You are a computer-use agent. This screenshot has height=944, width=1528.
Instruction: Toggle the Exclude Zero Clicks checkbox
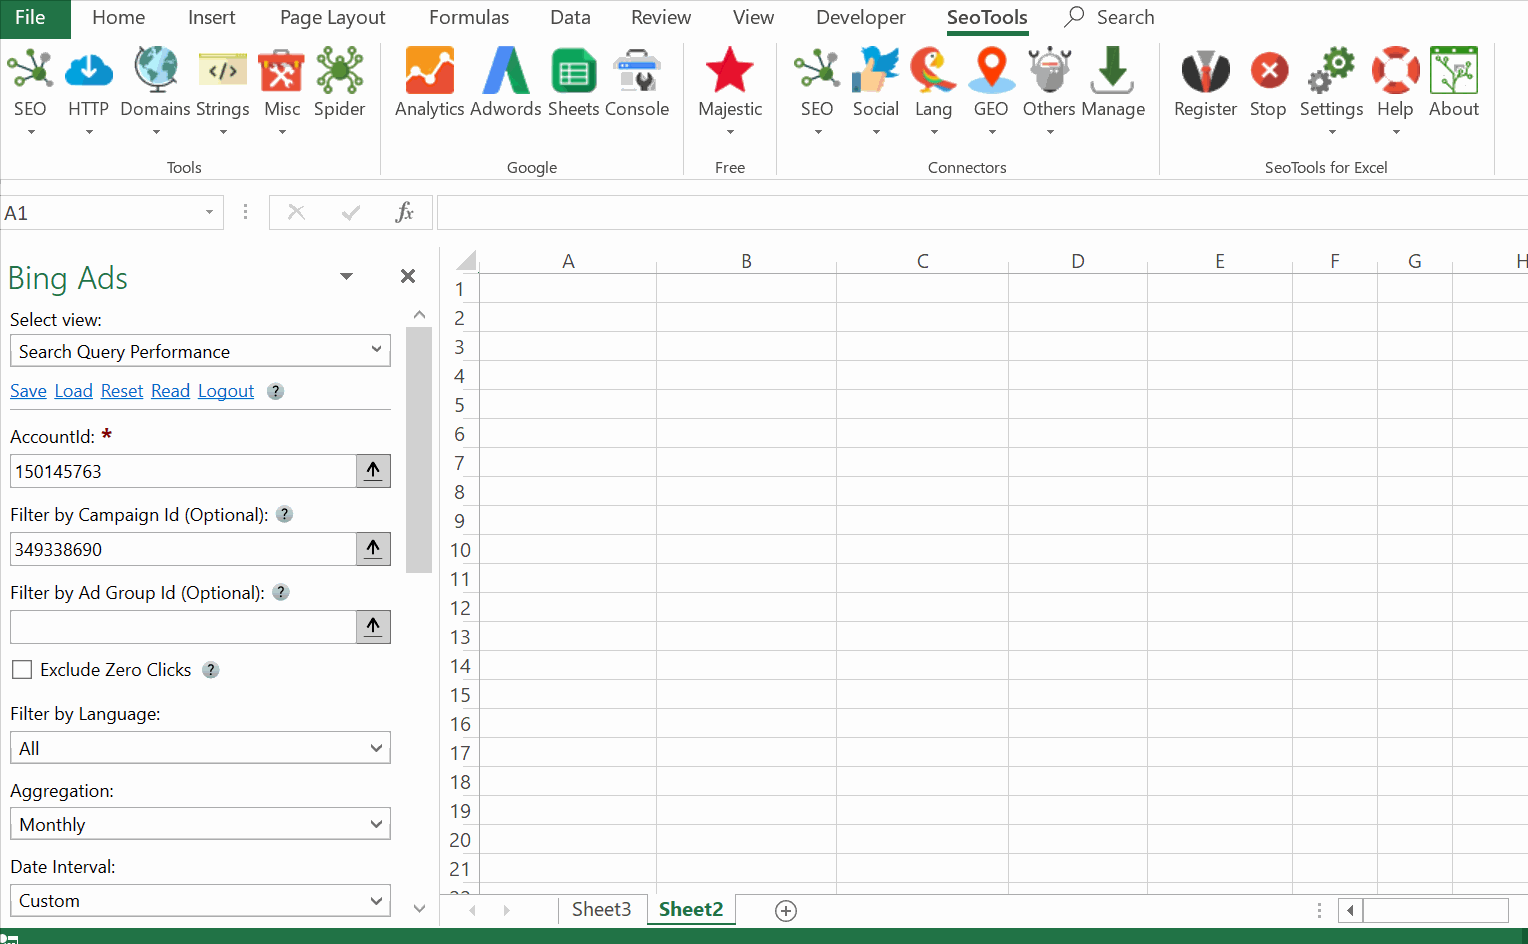tap(22, 670)
